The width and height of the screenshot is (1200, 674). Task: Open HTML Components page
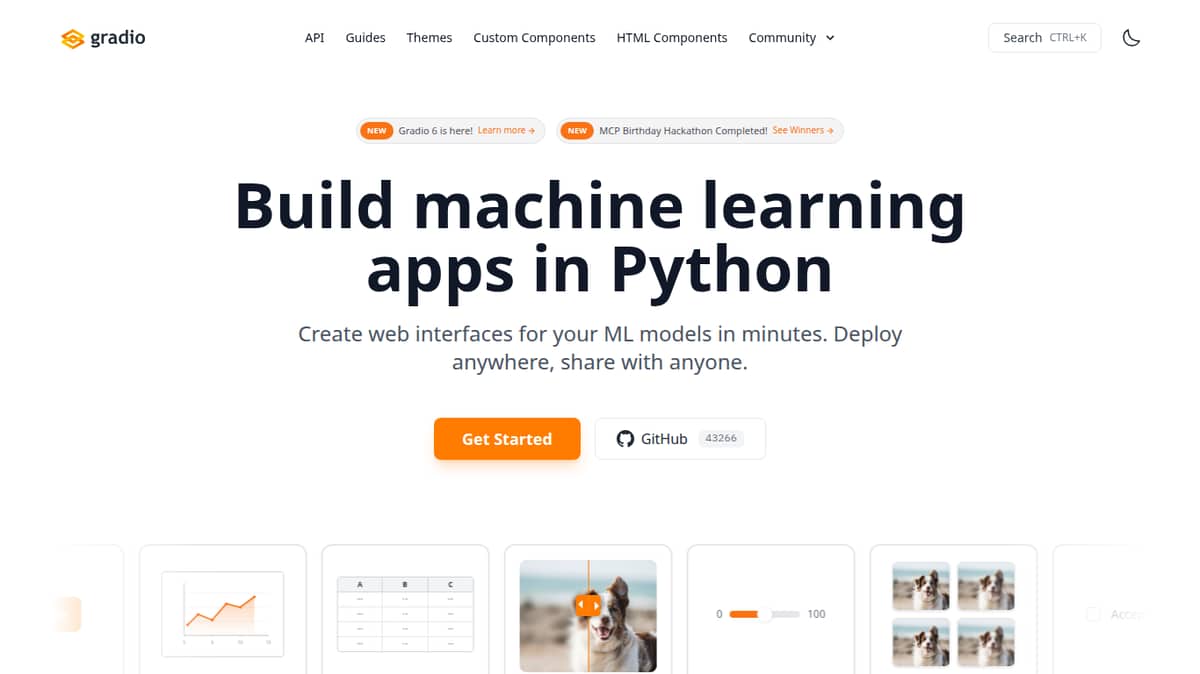click(672, 38)
